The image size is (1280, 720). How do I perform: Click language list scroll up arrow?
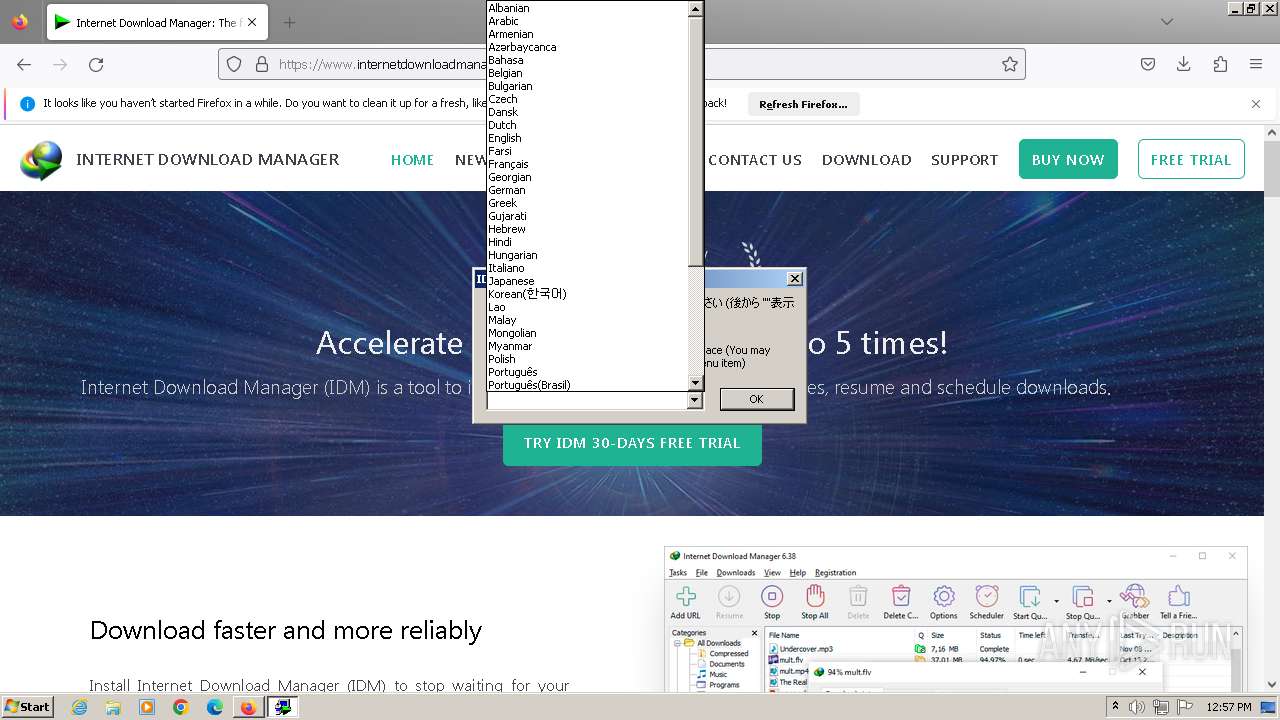point(696,8)
